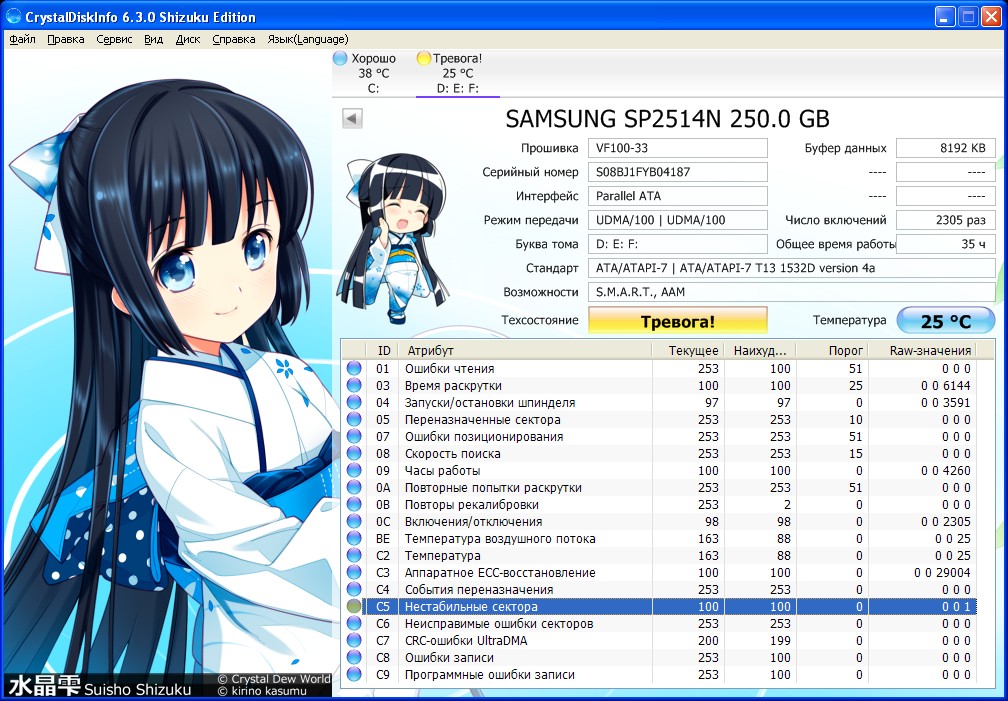Click status orb for attribute 01
Screen dimensions: 1008x701
(x=354, y=369)
